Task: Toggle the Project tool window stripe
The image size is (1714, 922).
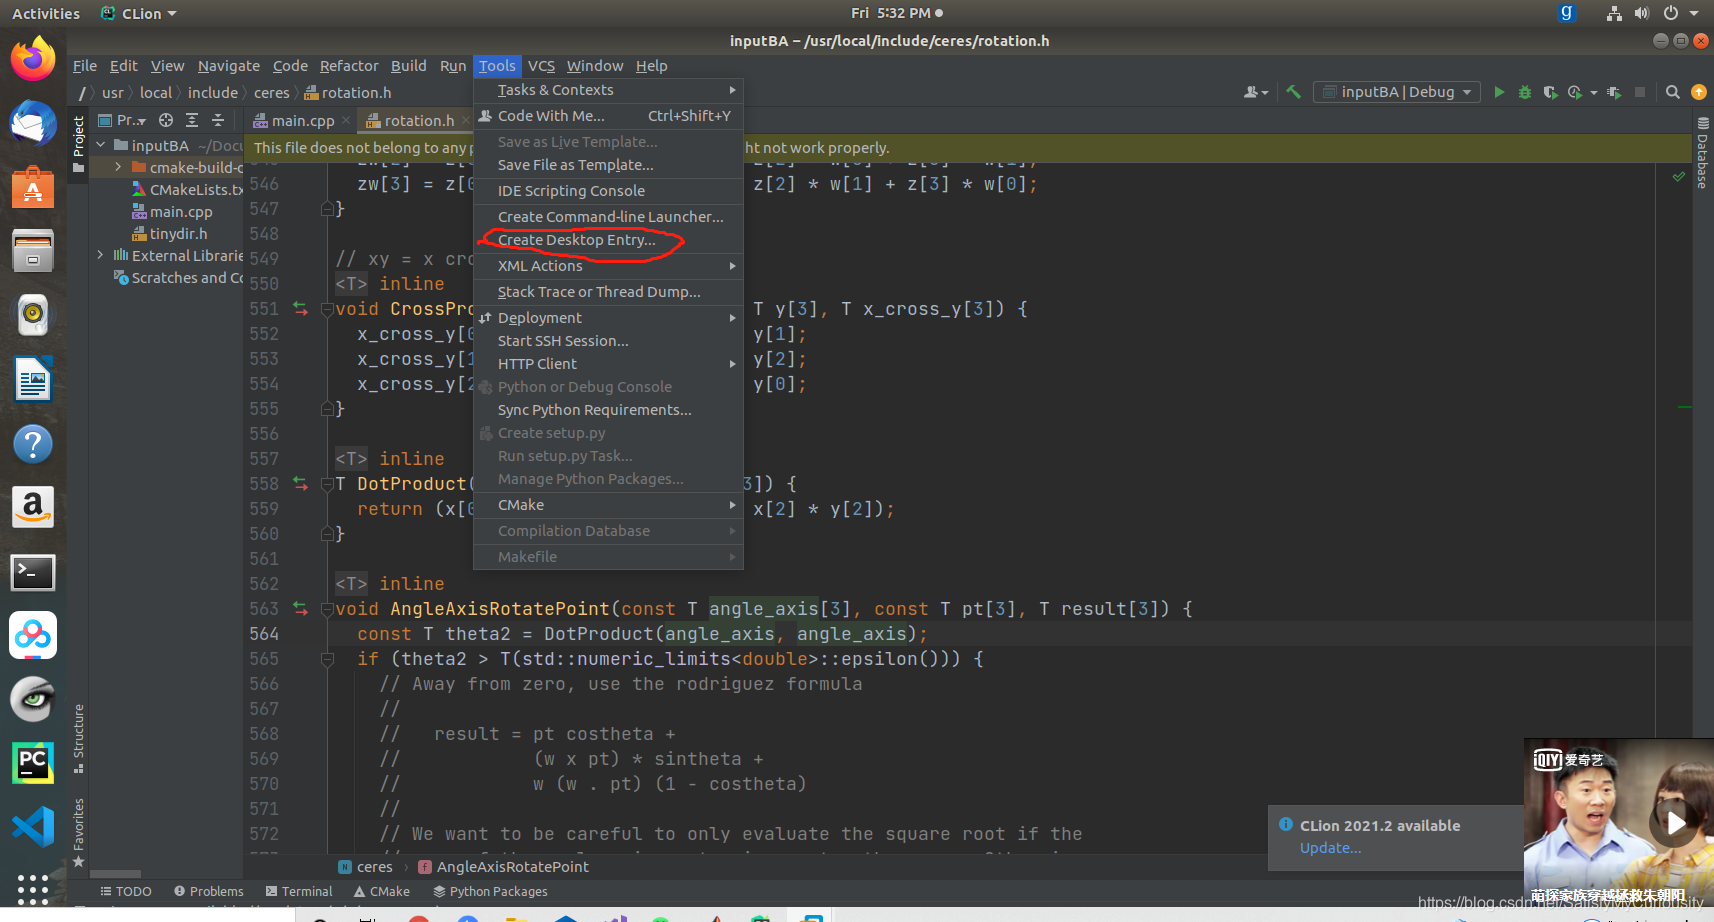Action: pyautogui.click(x=79, y=144)
